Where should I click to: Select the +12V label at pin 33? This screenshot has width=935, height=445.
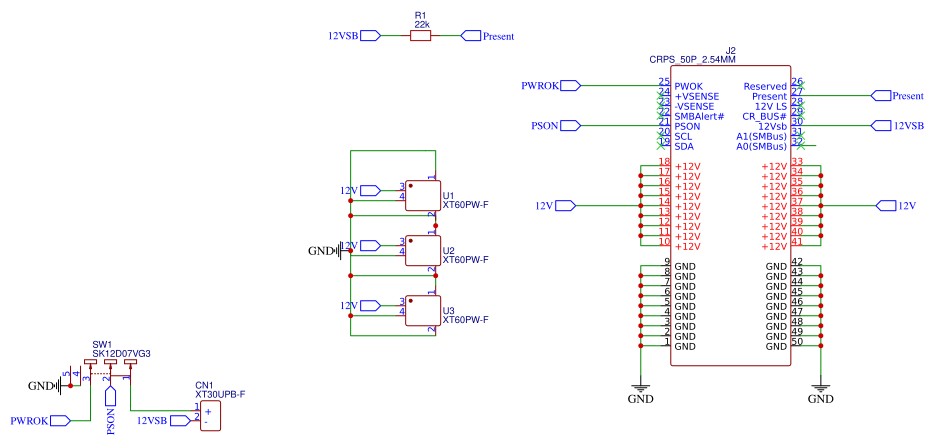774,166
